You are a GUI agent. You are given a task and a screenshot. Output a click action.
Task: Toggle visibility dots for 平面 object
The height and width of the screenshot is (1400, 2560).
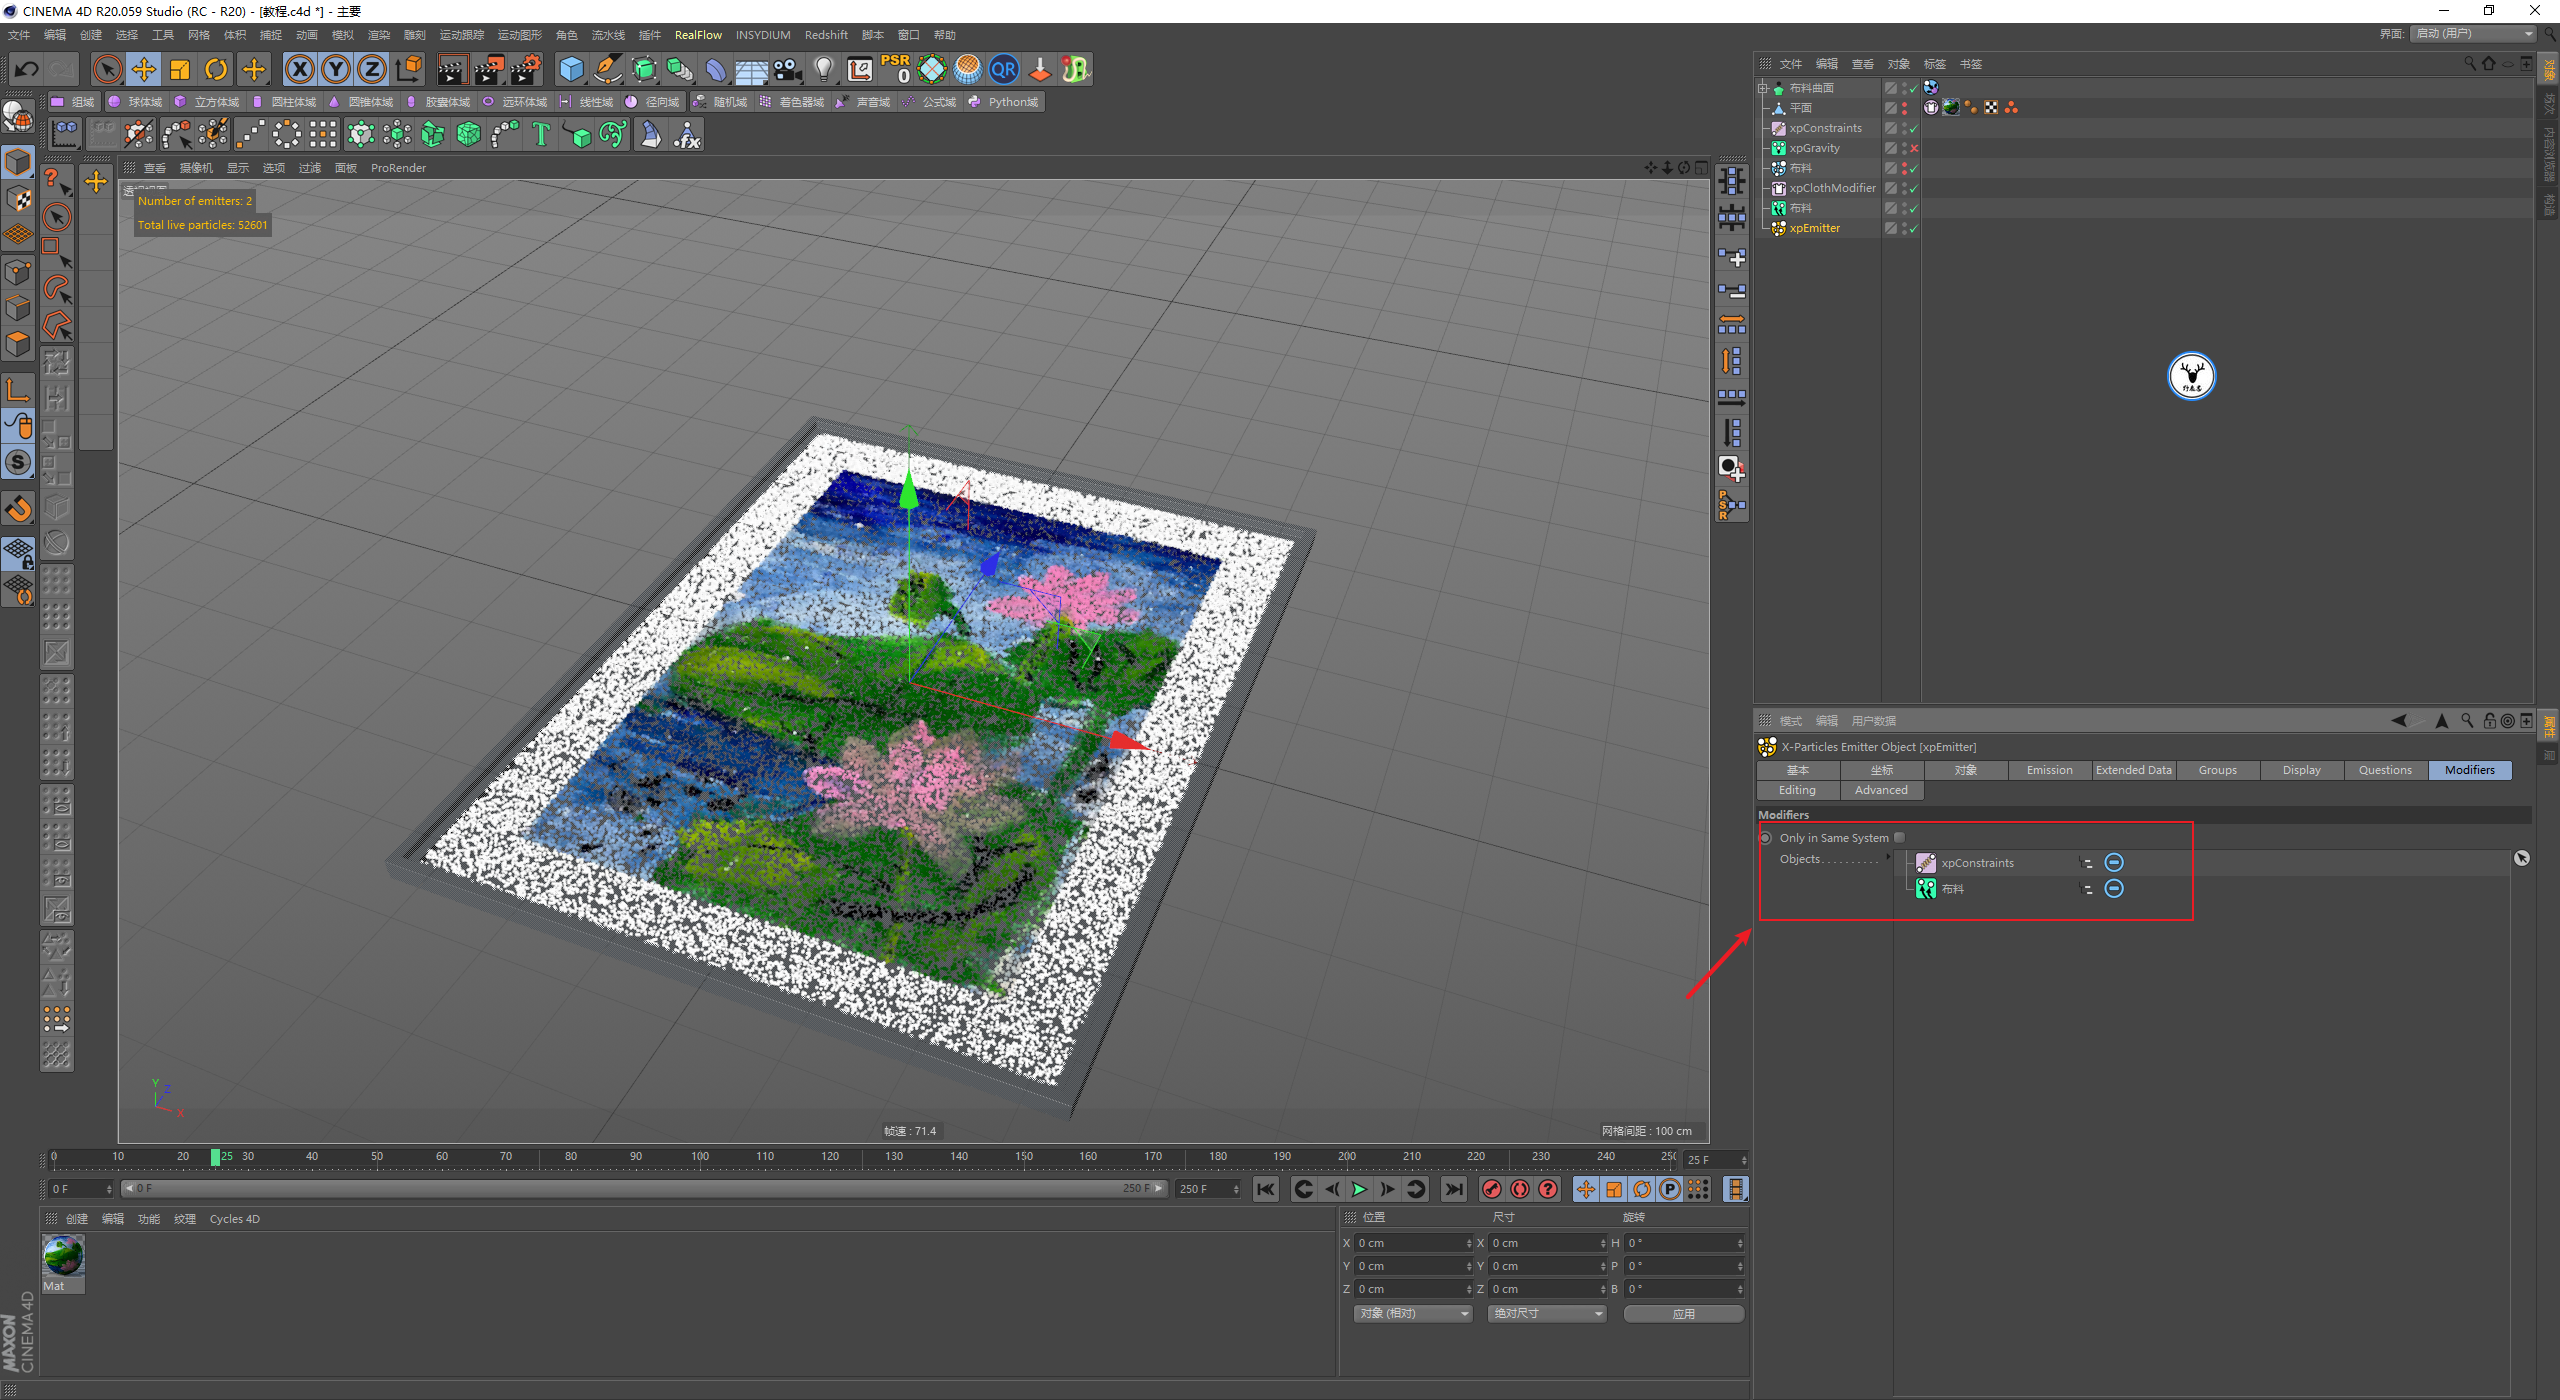[x=1904, y=108]
